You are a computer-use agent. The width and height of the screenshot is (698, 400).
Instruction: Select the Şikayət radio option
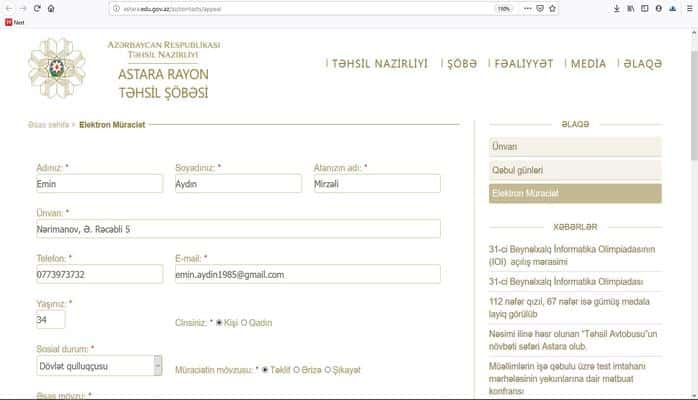328,370
